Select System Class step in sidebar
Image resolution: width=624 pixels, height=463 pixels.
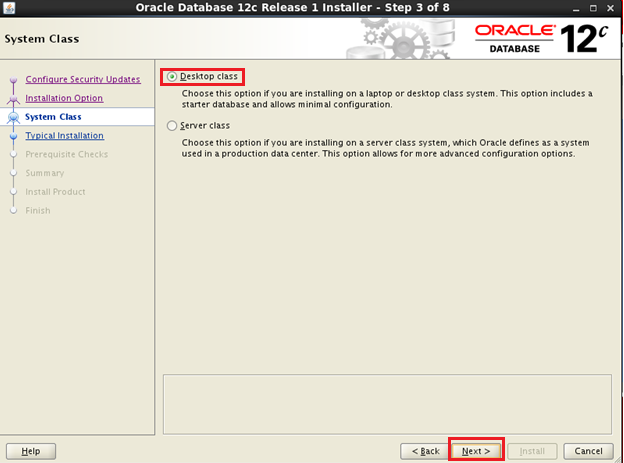53,117
